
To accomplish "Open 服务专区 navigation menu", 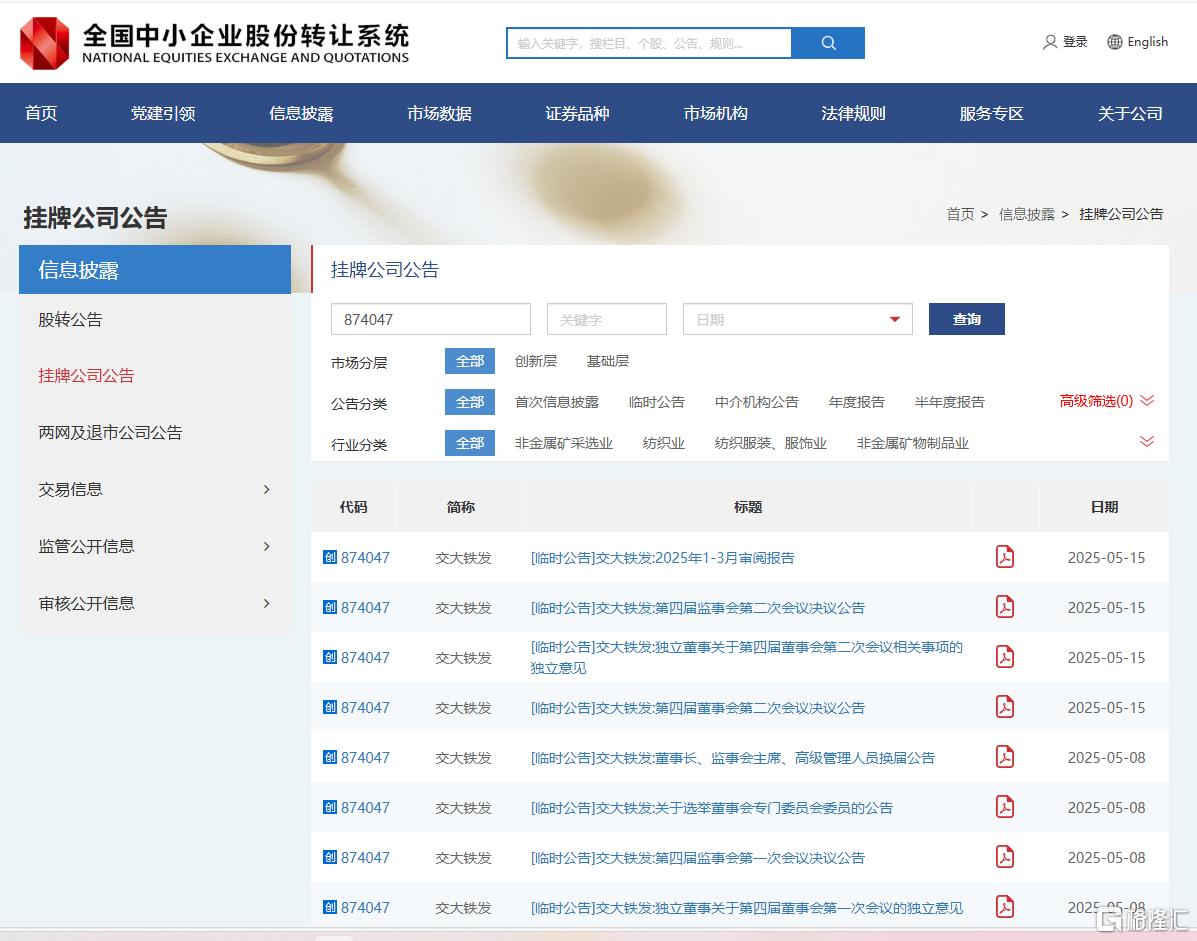I will coord(992,113).
